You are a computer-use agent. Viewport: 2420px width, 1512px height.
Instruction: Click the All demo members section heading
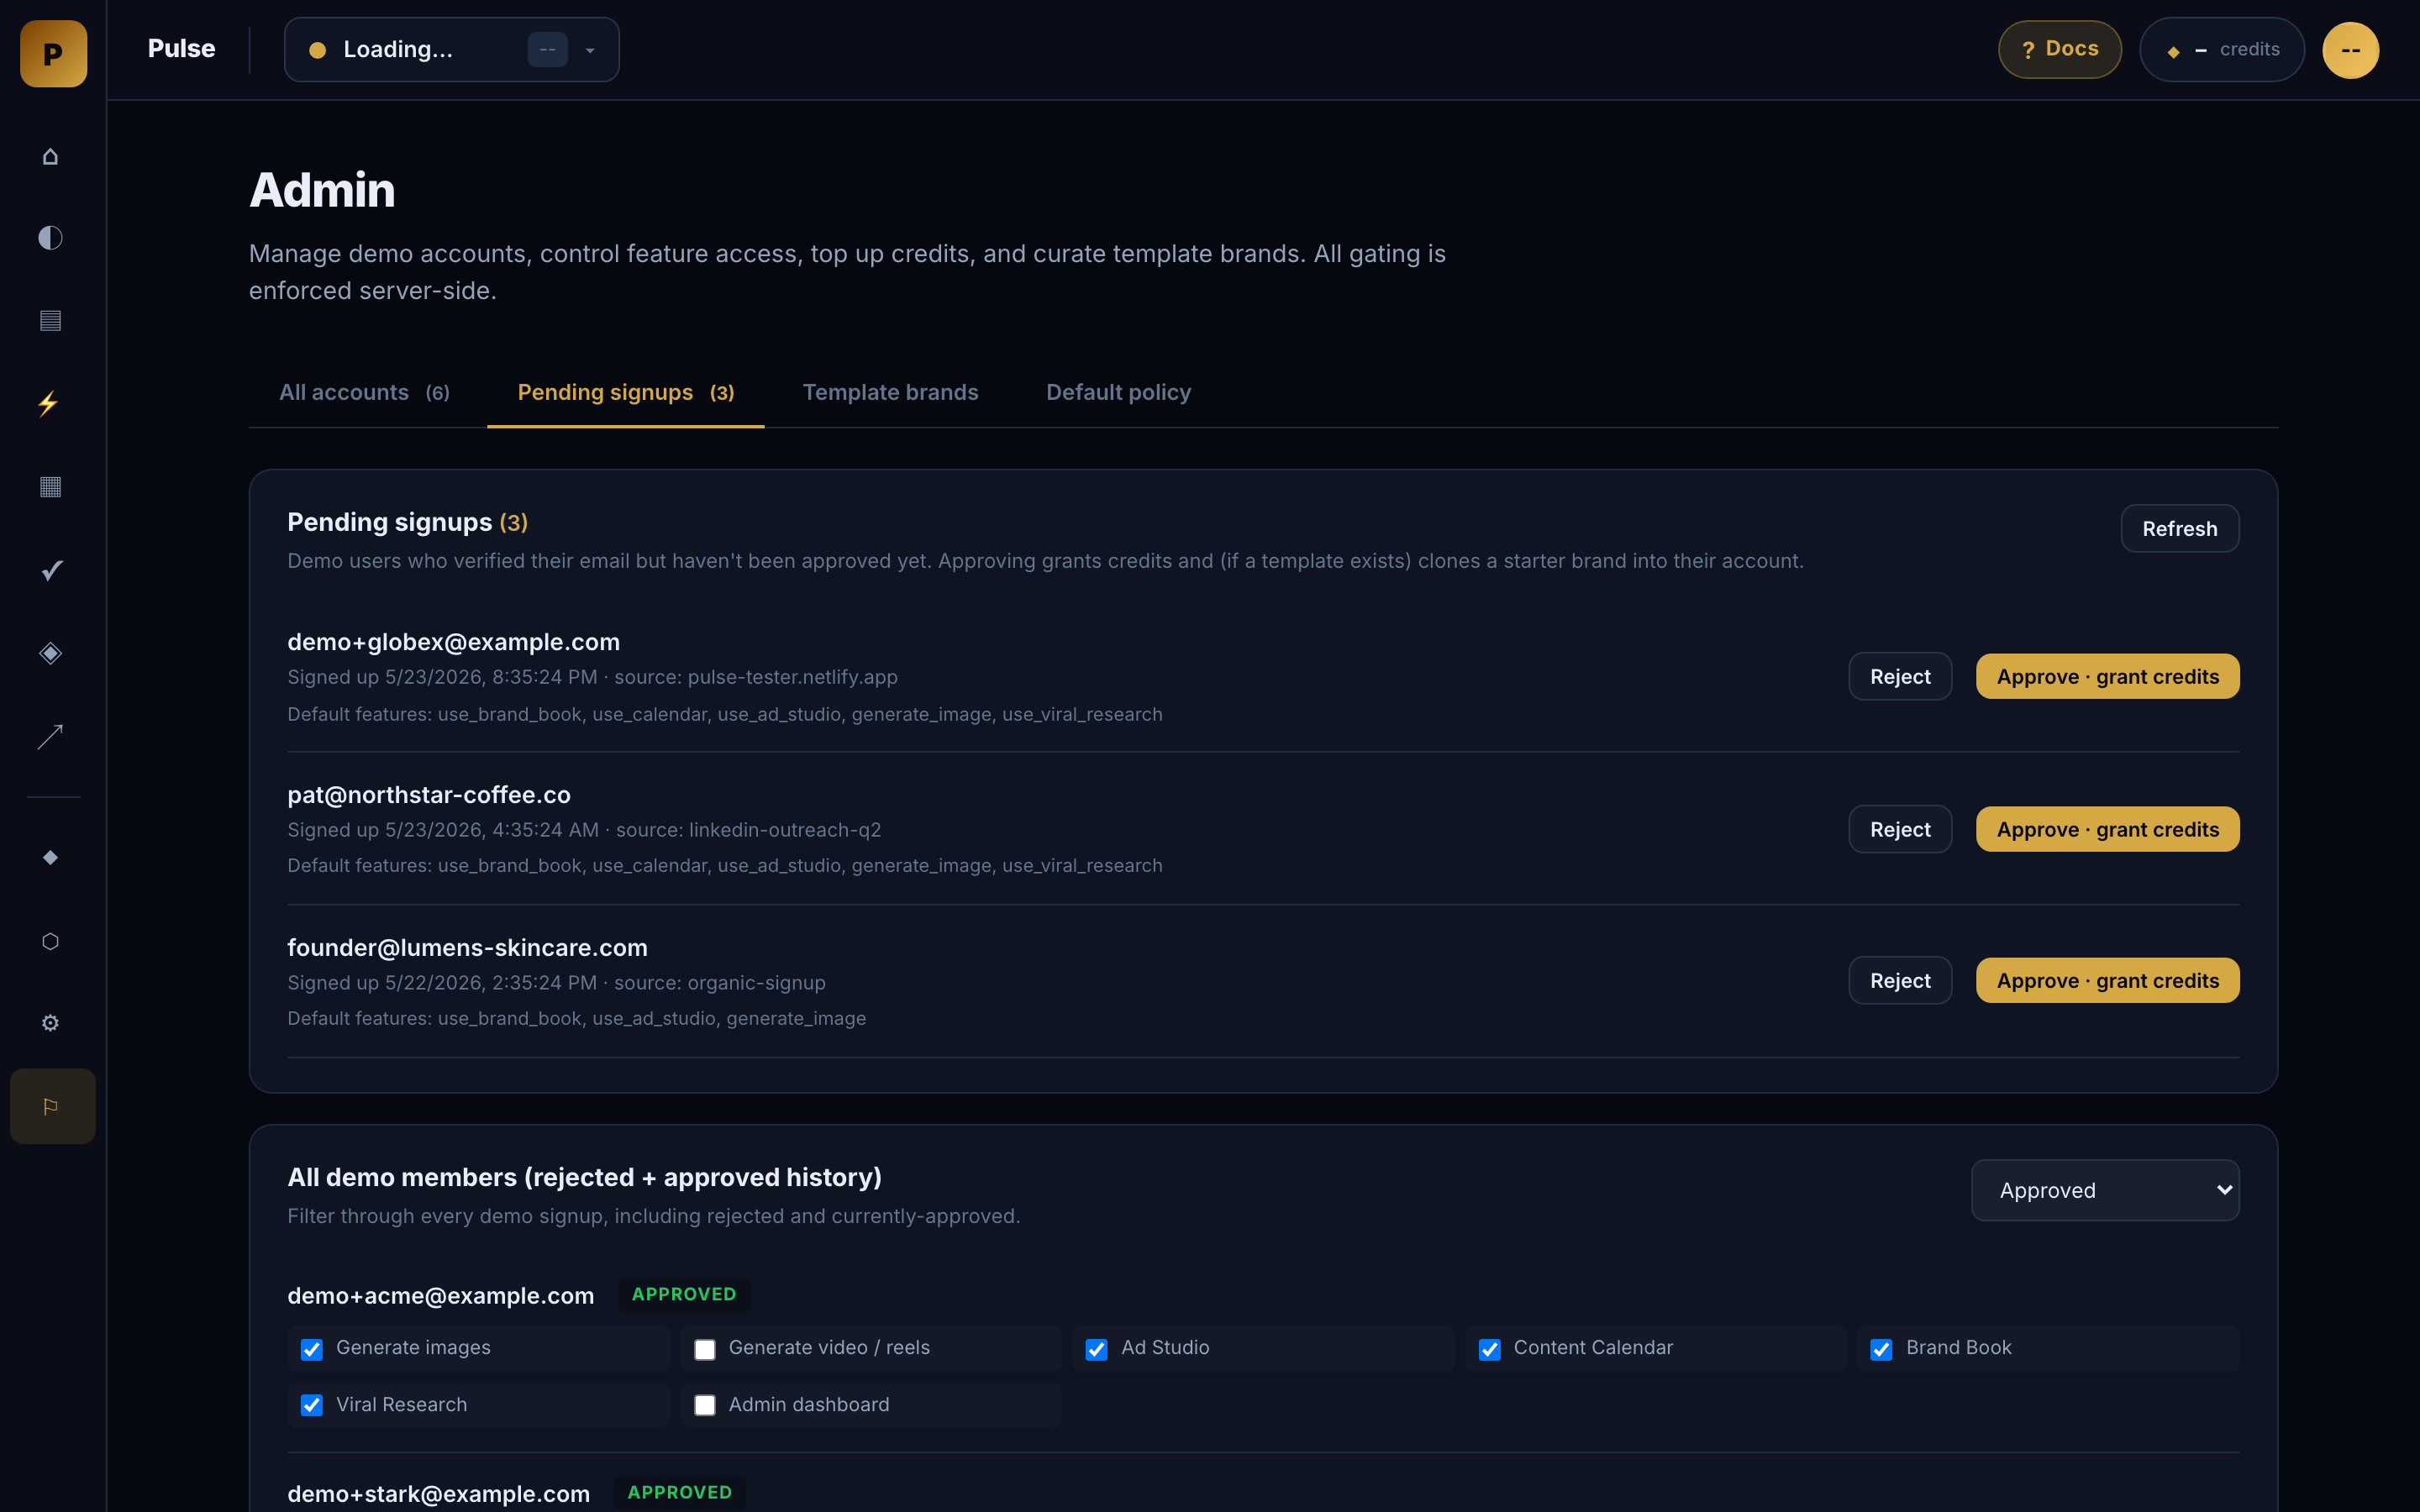584,1177
